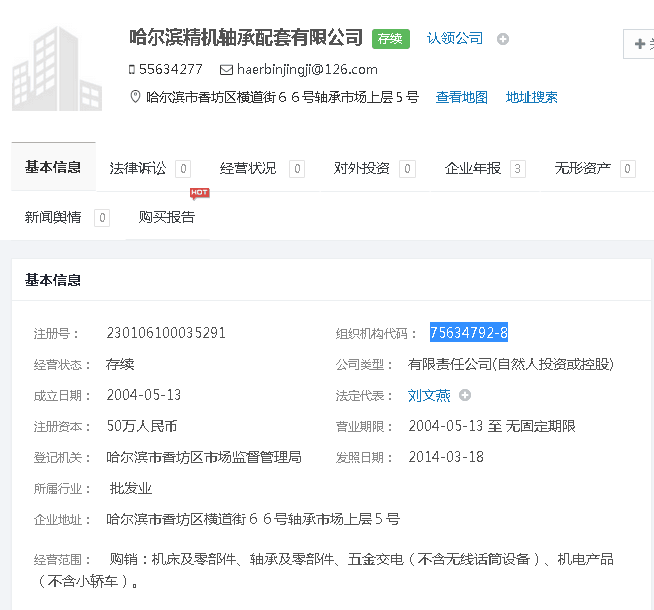Click the red HOT badge above 购买报告
This screenshot has height=610, width=654.
pyautogui.click(x=199, y=192)
